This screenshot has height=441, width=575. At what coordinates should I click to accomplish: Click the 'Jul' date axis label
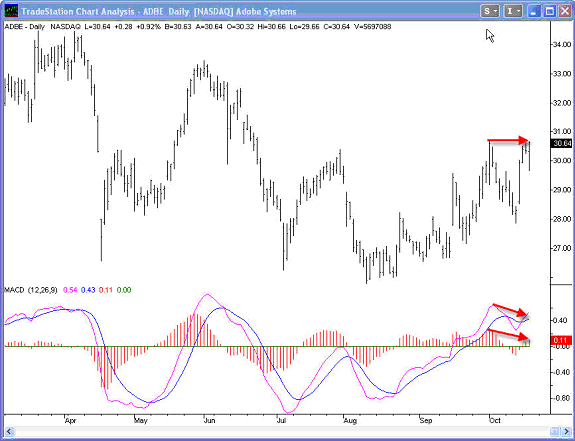[281, 420]
